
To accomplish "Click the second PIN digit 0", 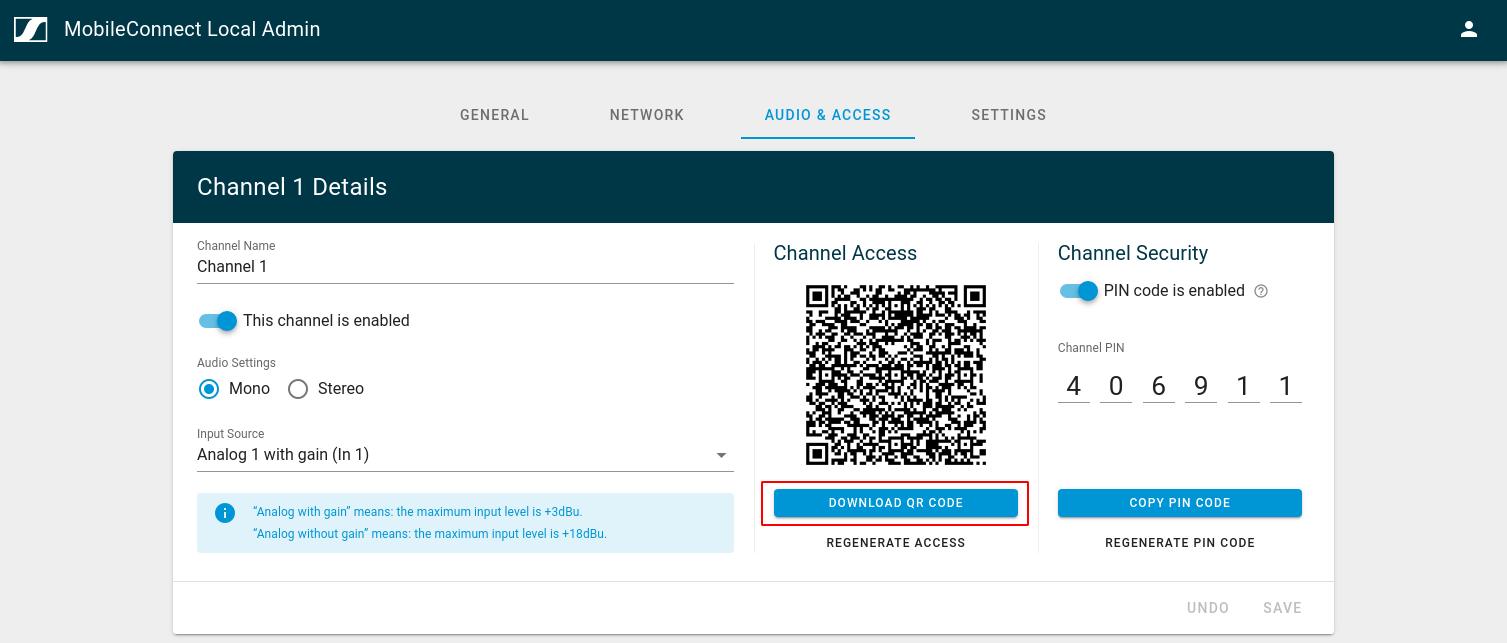I will coord(1116,387).
